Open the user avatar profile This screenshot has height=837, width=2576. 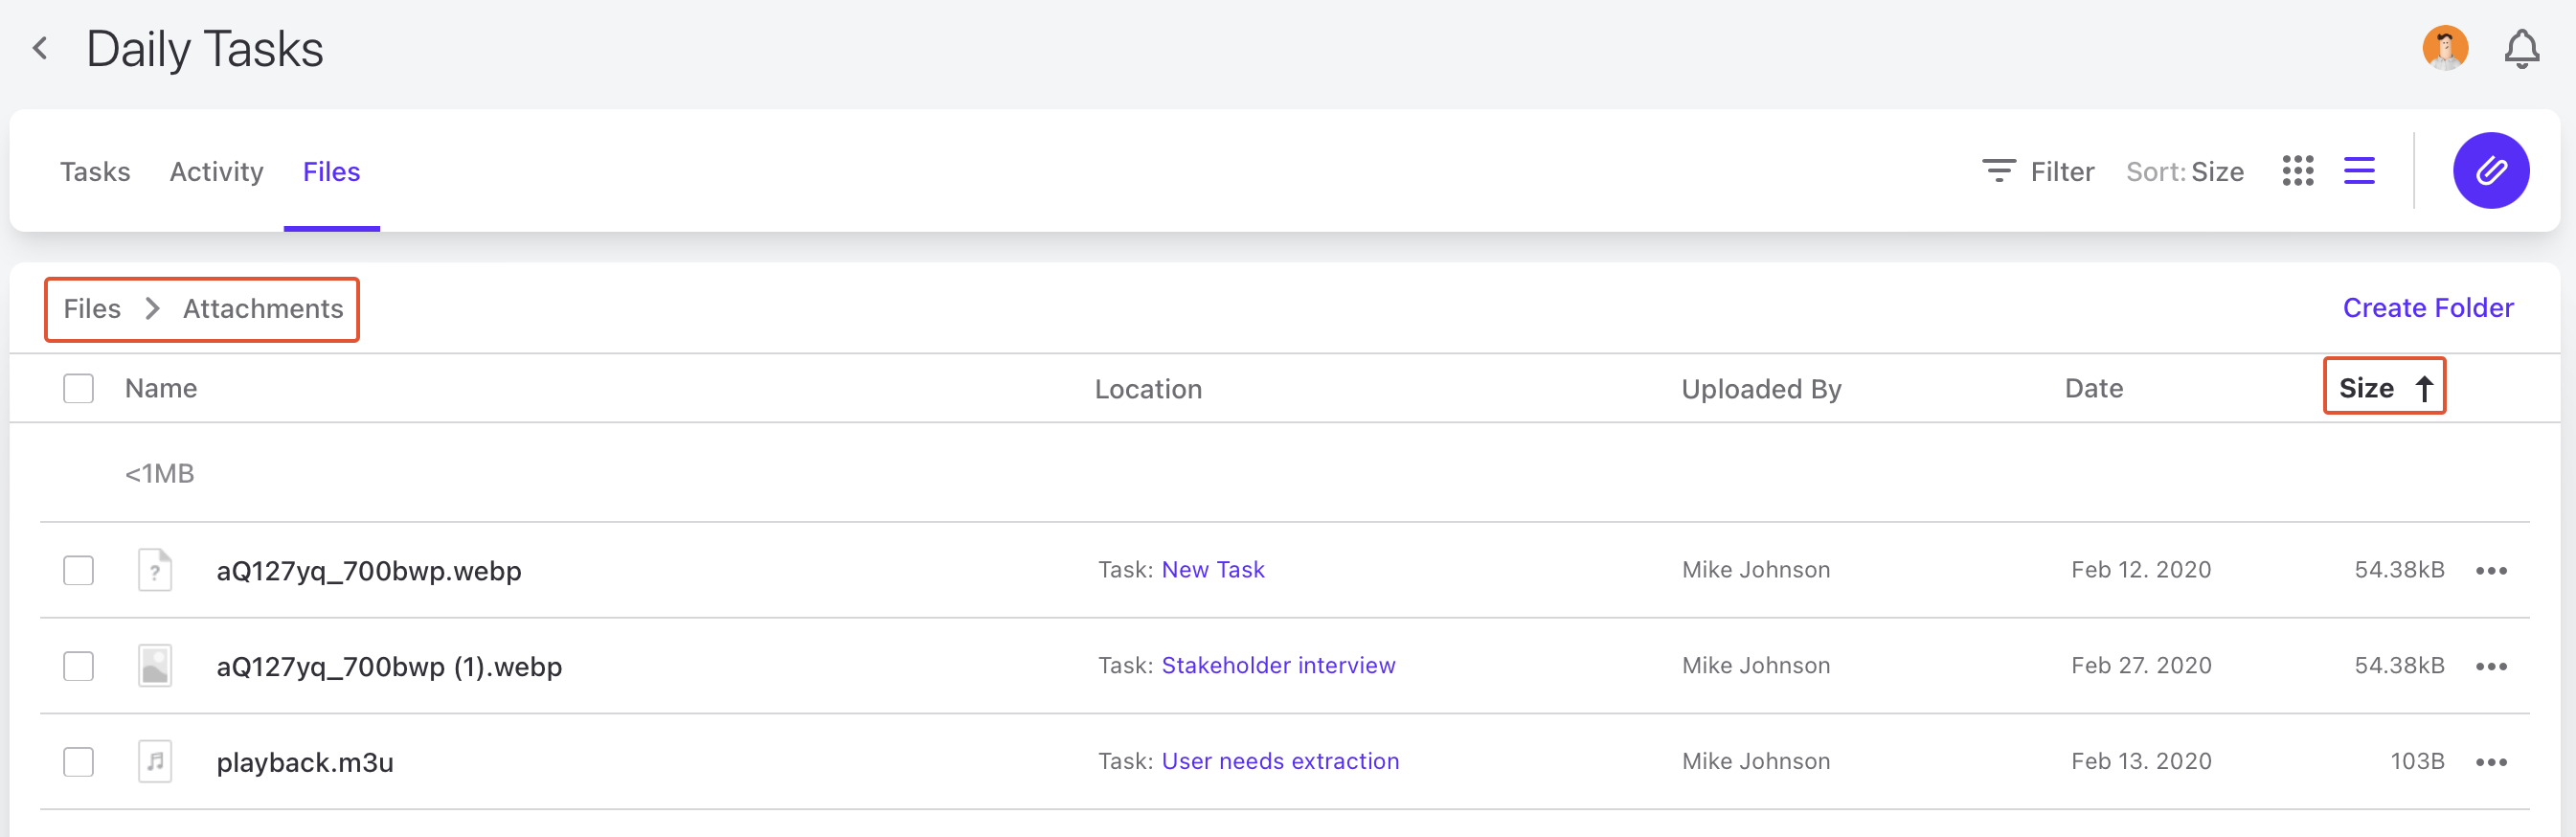(x=2445, y=48)
